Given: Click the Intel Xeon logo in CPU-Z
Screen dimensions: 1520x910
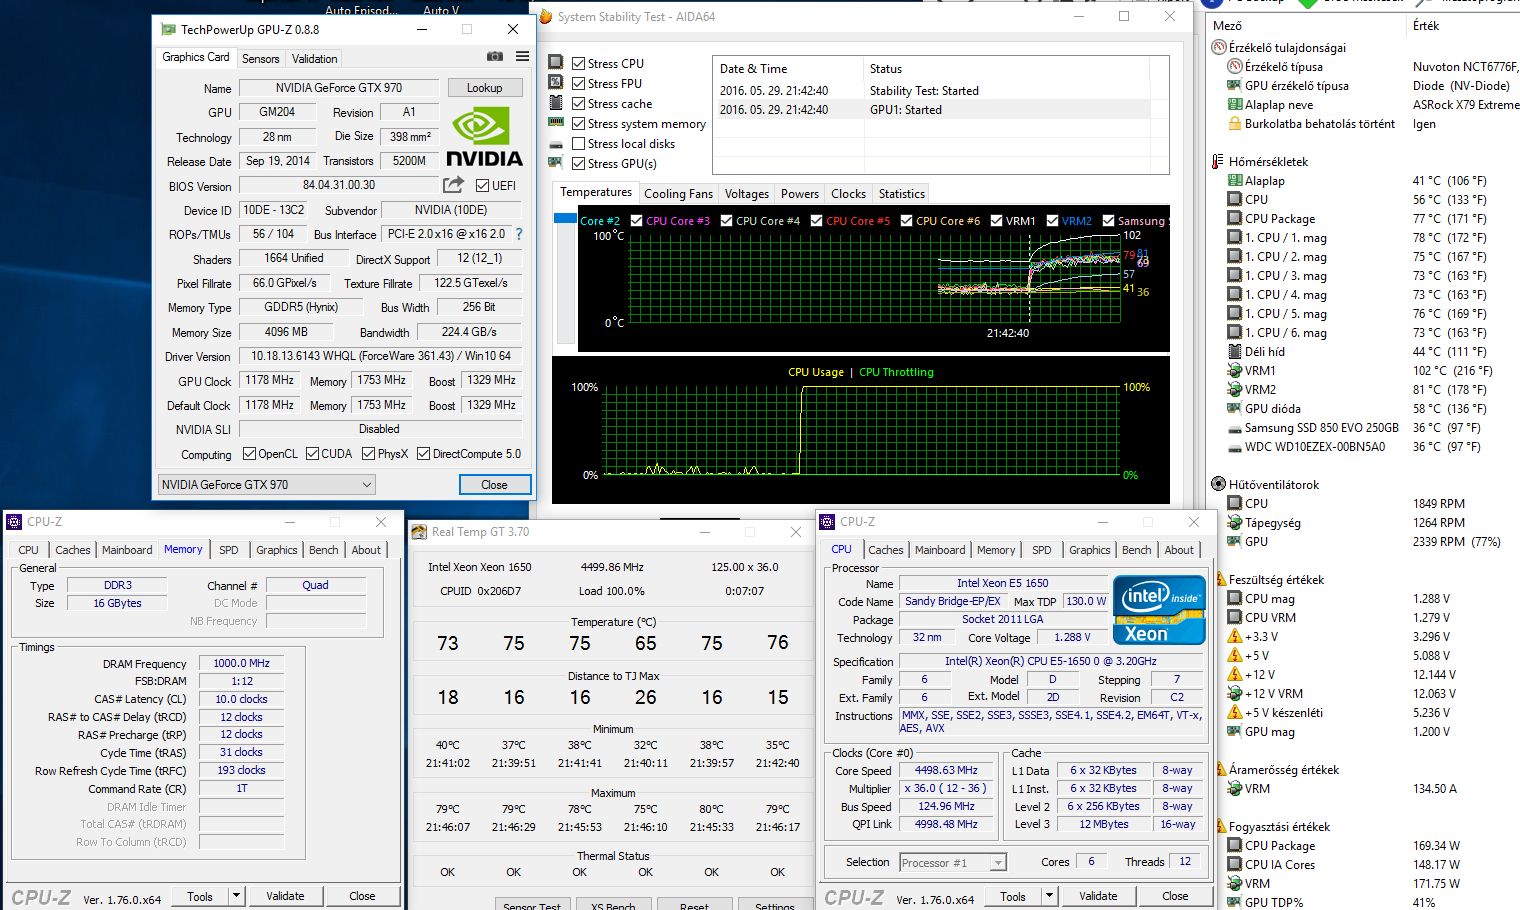Looking at the screenshot, I should [1158, 609].
